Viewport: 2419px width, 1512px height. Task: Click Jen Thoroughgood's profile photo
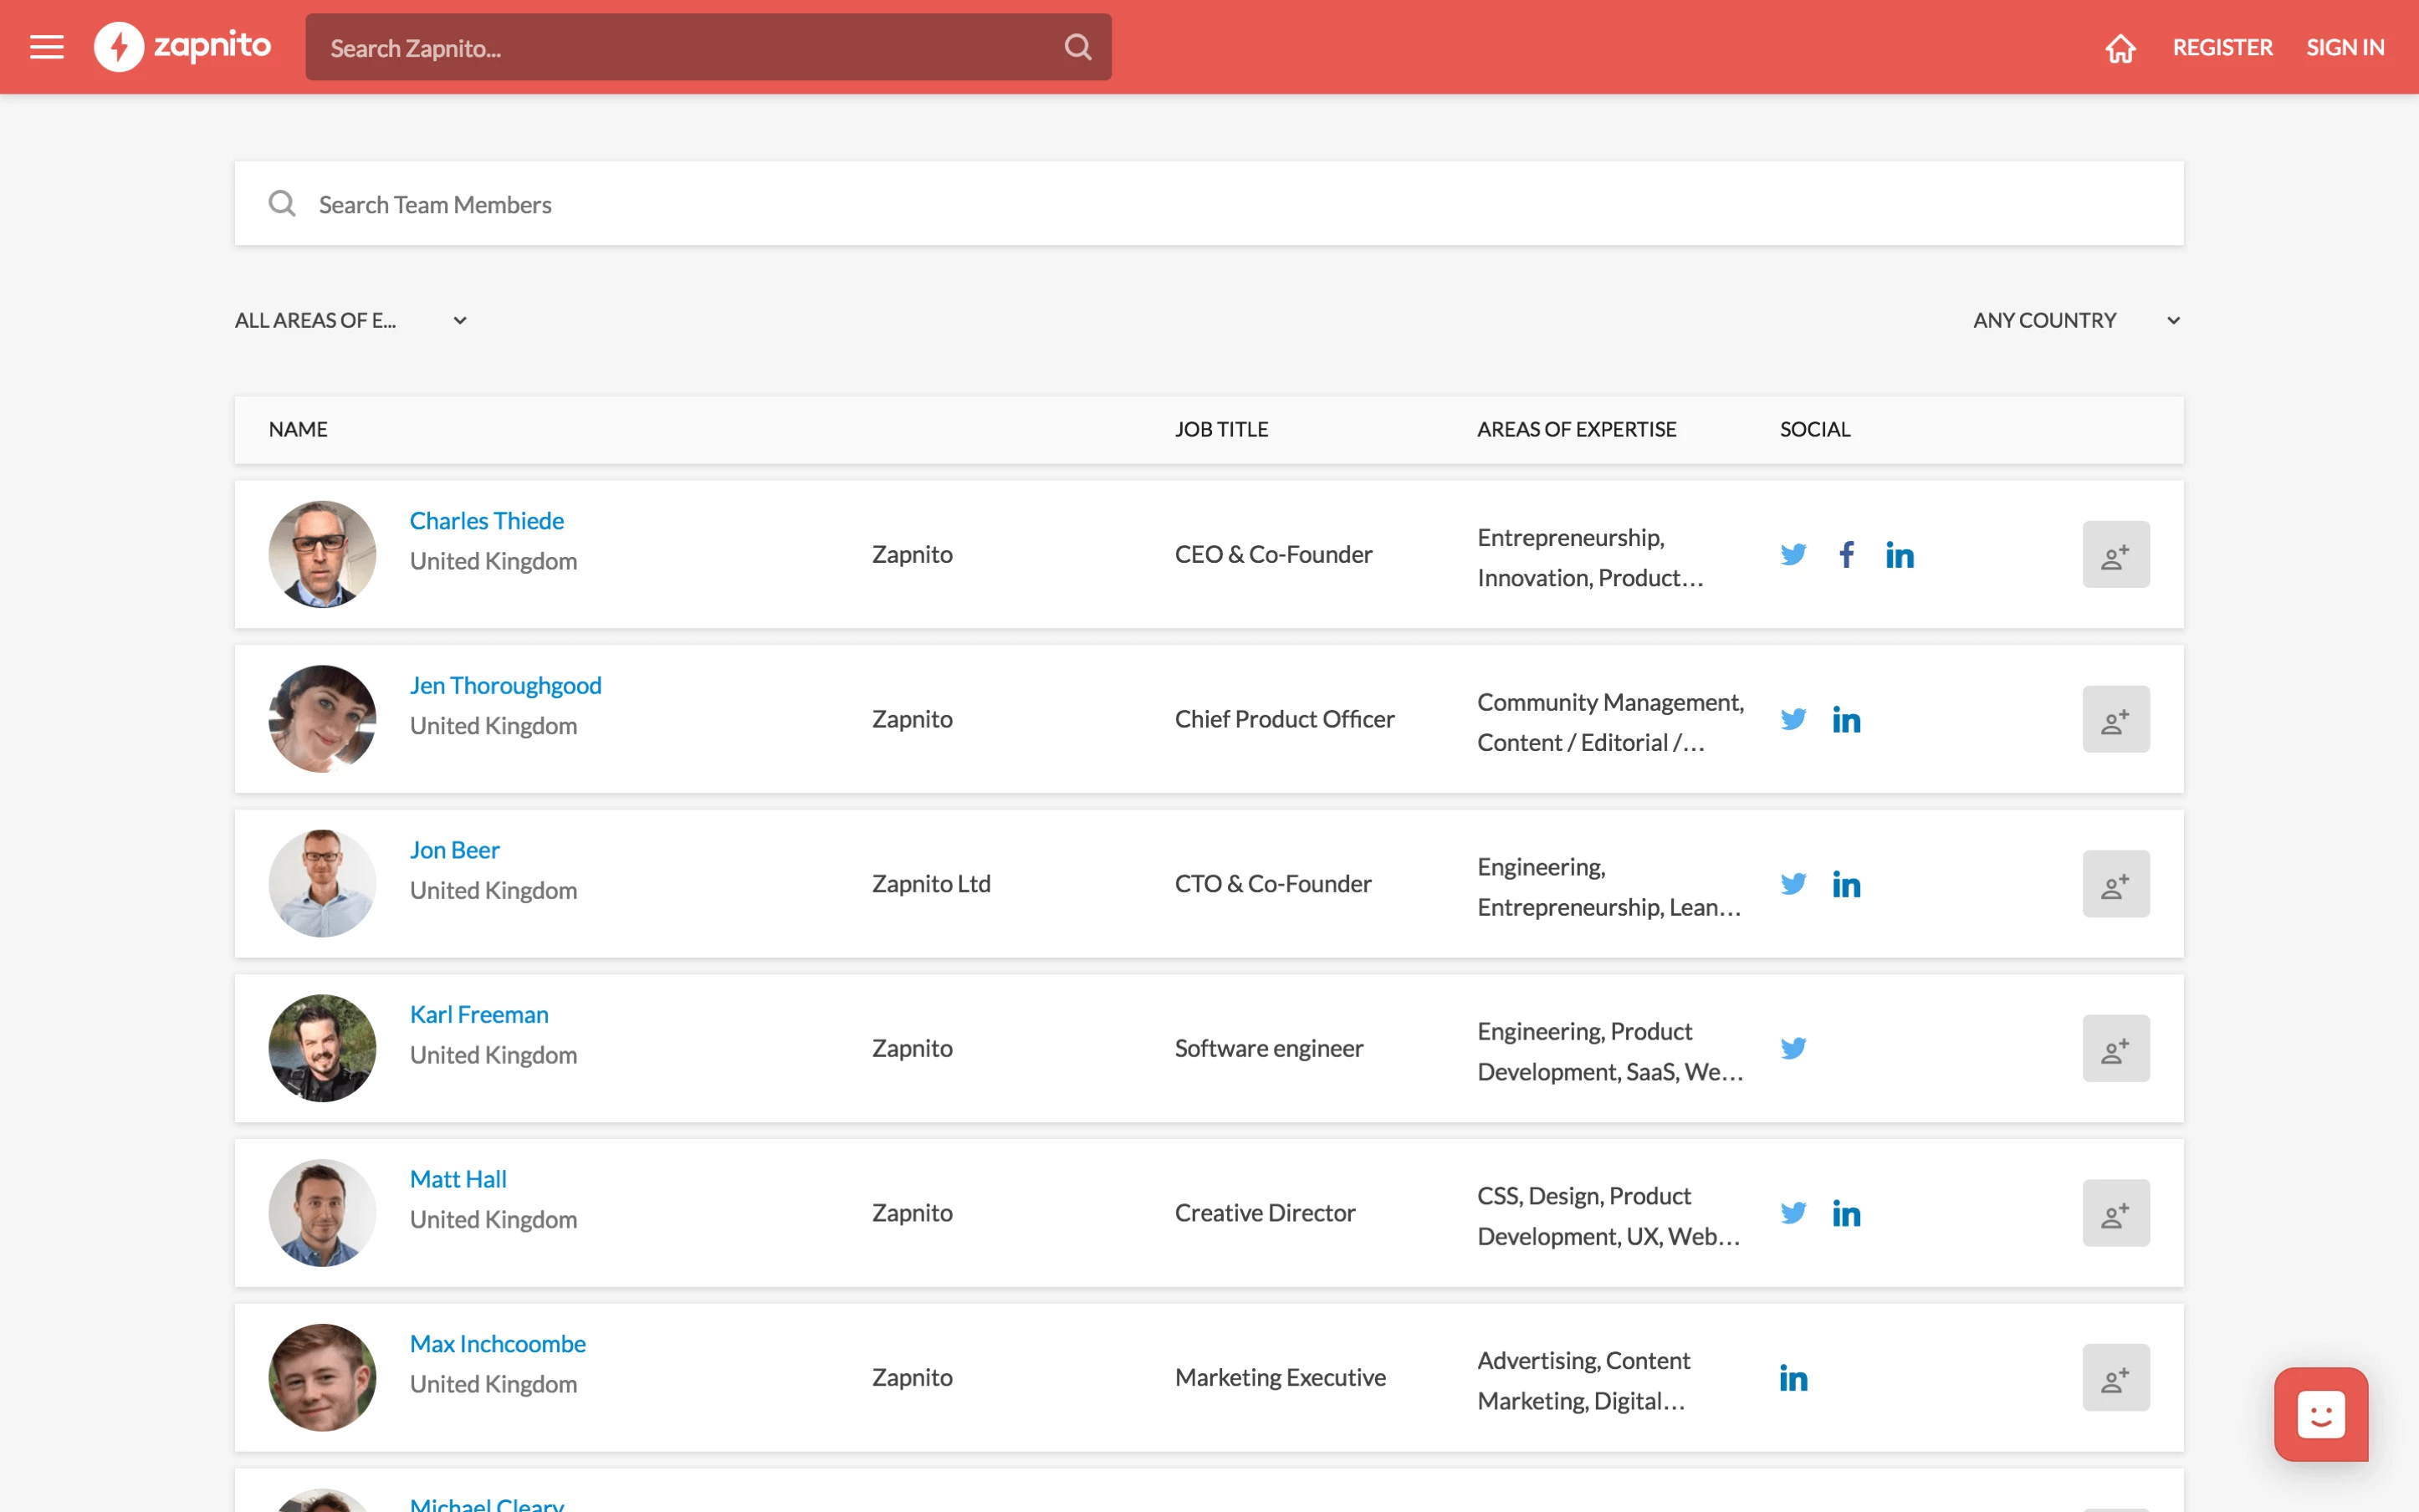(x=322, y=719)
